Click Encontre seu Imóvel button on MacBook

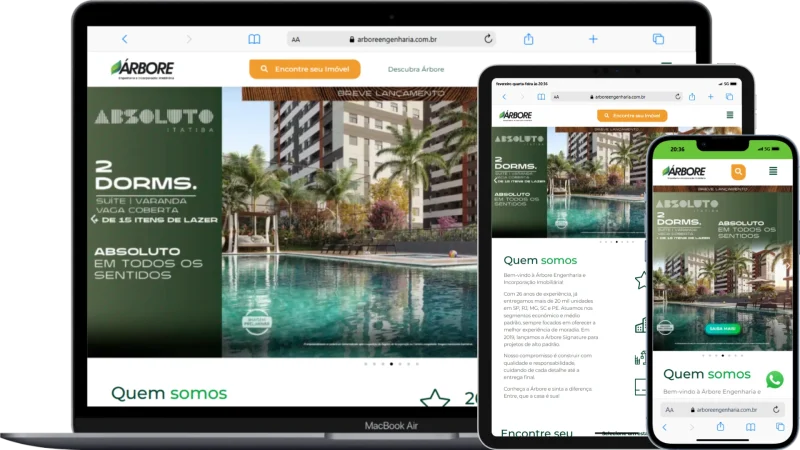click(306, 69)
